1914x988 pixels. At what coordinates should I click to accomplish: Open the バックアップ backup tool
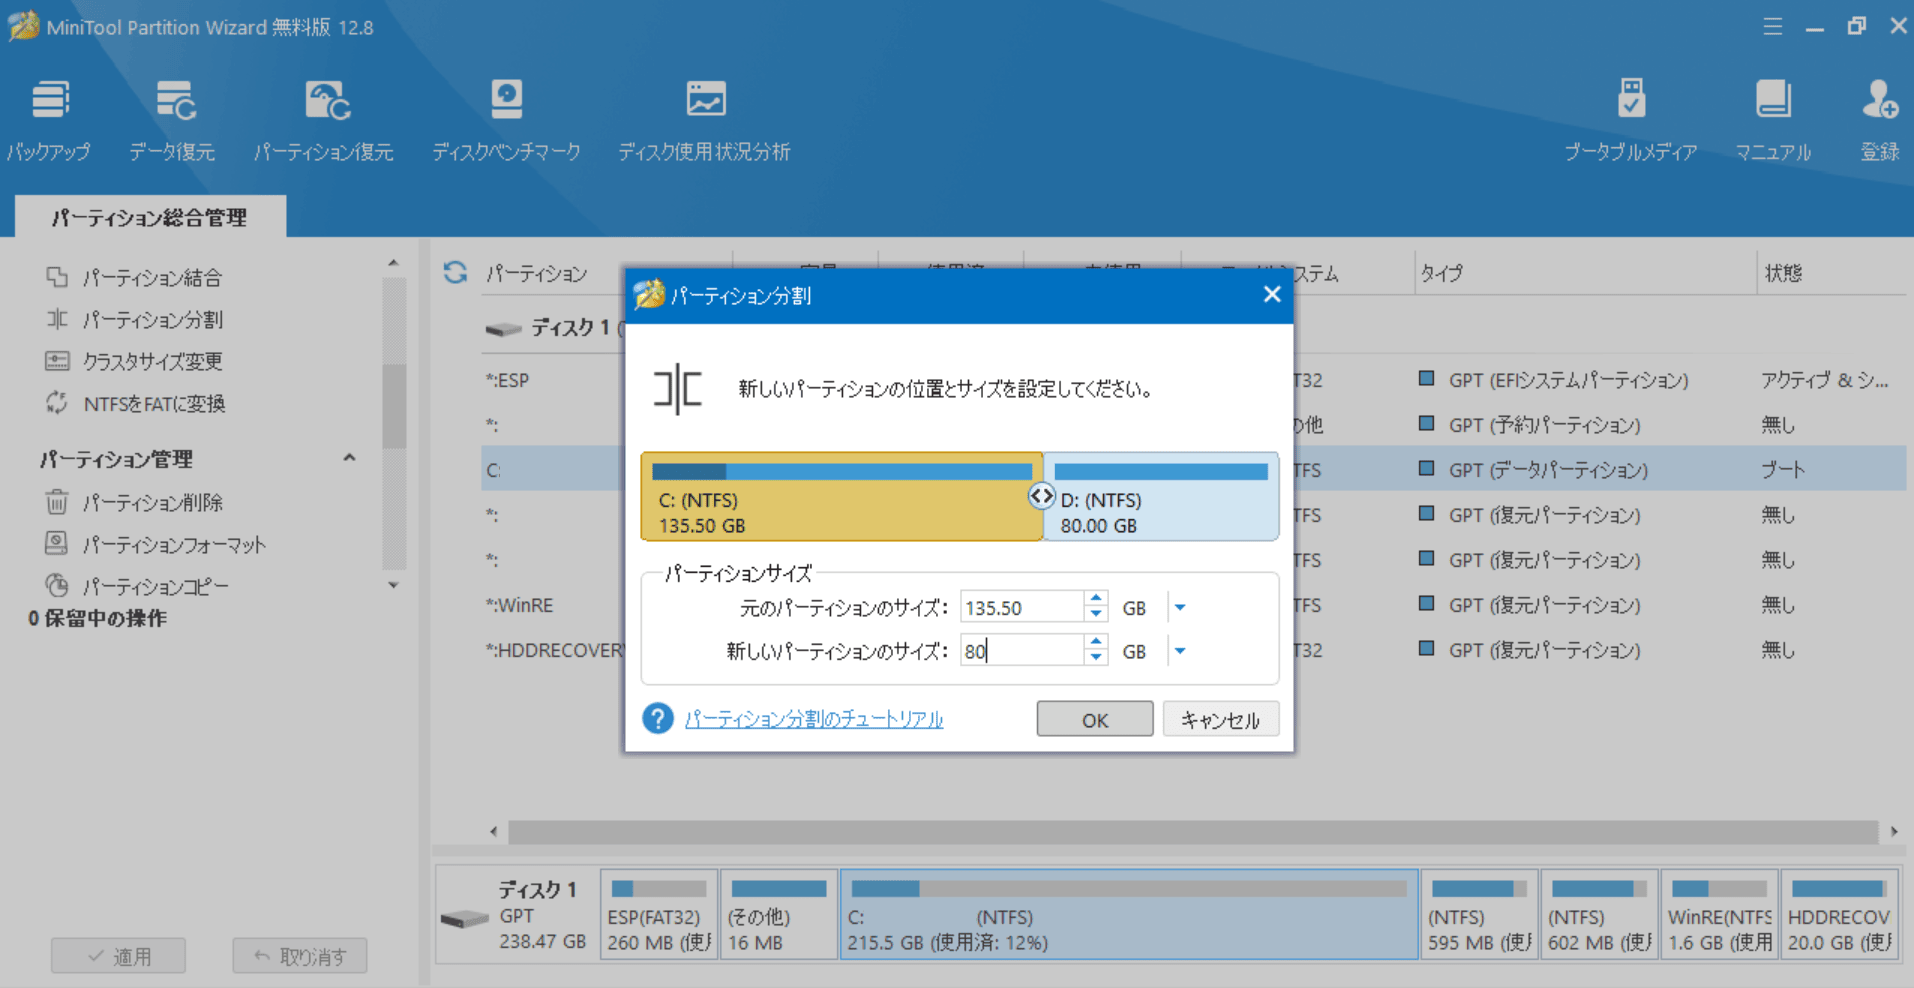click(x=48, y=121)
